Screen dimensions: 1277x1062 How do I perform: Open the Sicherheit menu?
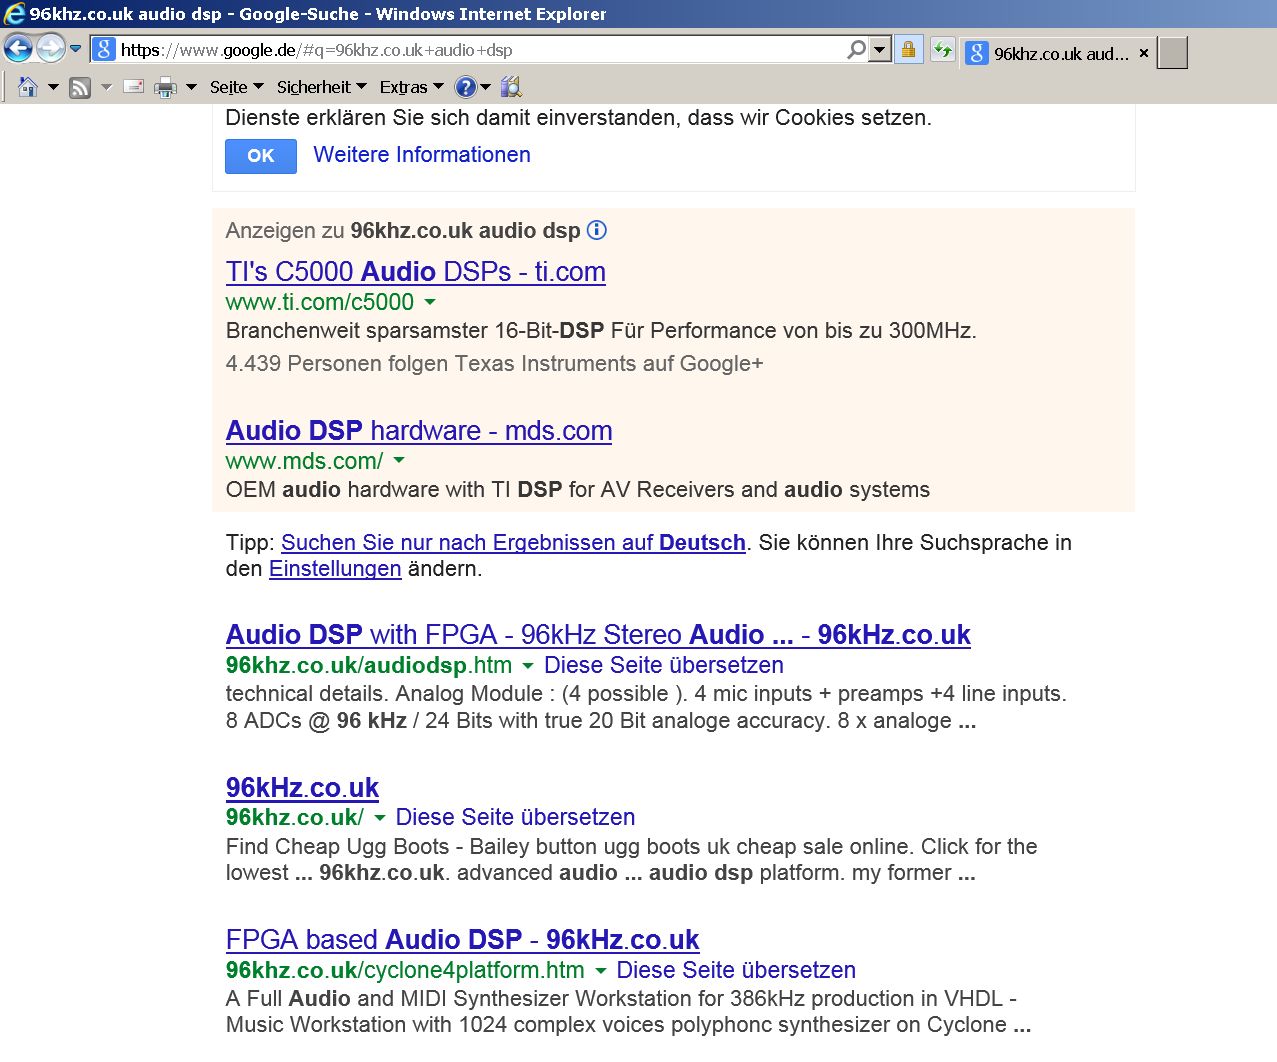[x=322, y=87]
